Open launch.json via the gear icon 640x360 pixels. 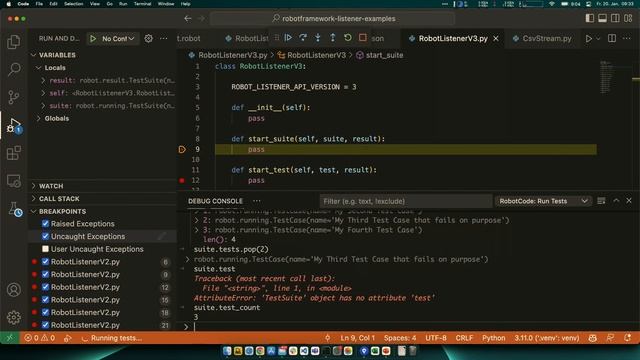[x=149, y=38]
